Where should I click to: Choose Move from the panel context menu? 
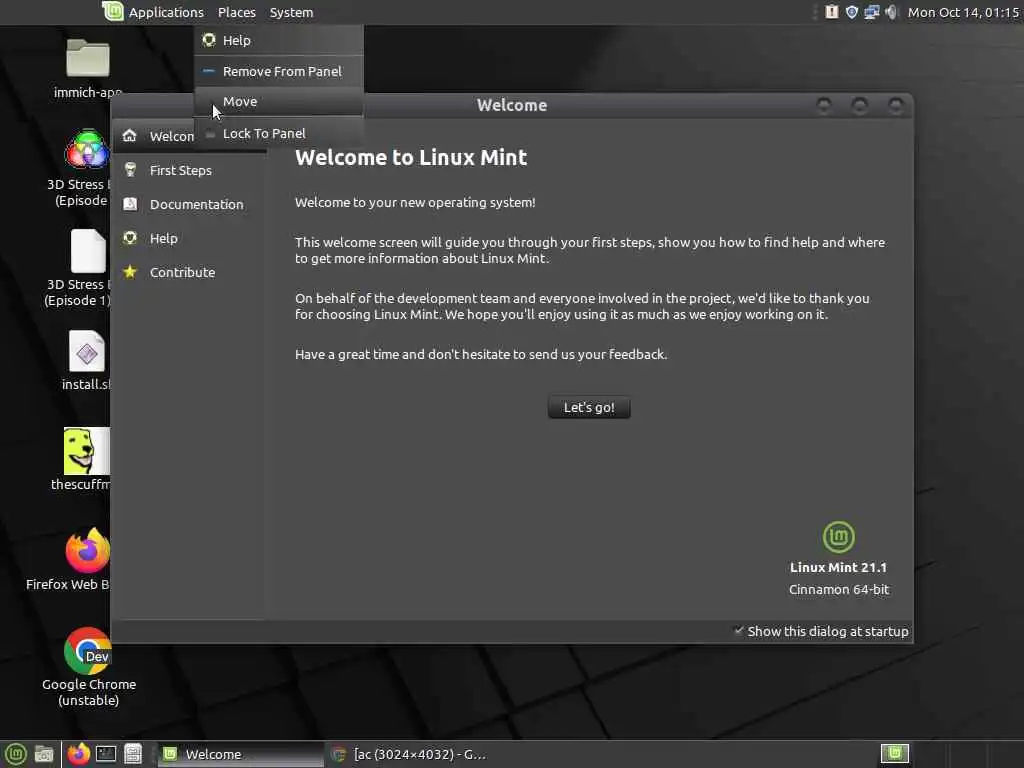(279, 102)
